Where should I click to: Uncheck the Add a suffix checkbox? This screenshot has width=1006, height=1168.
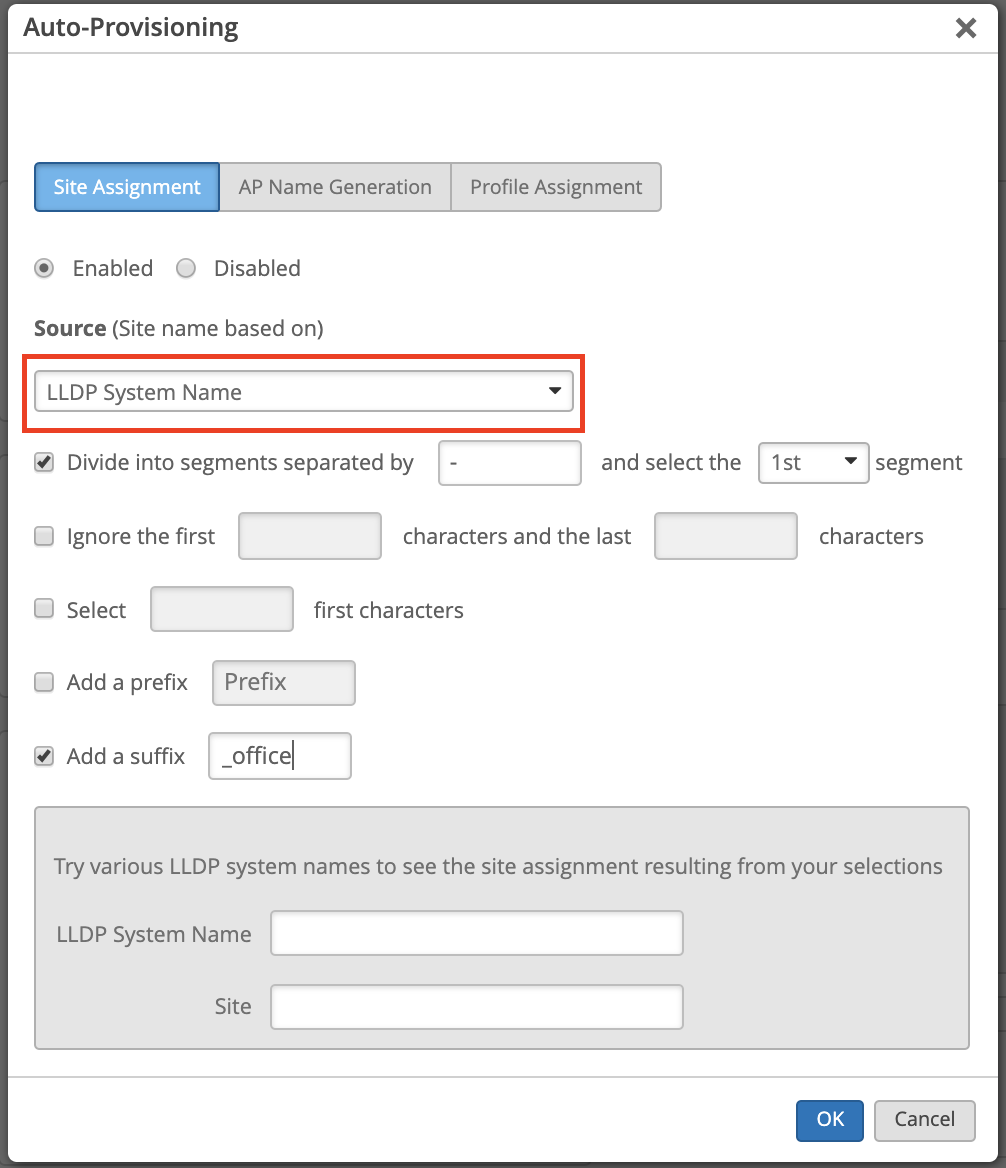click(44, 756)
